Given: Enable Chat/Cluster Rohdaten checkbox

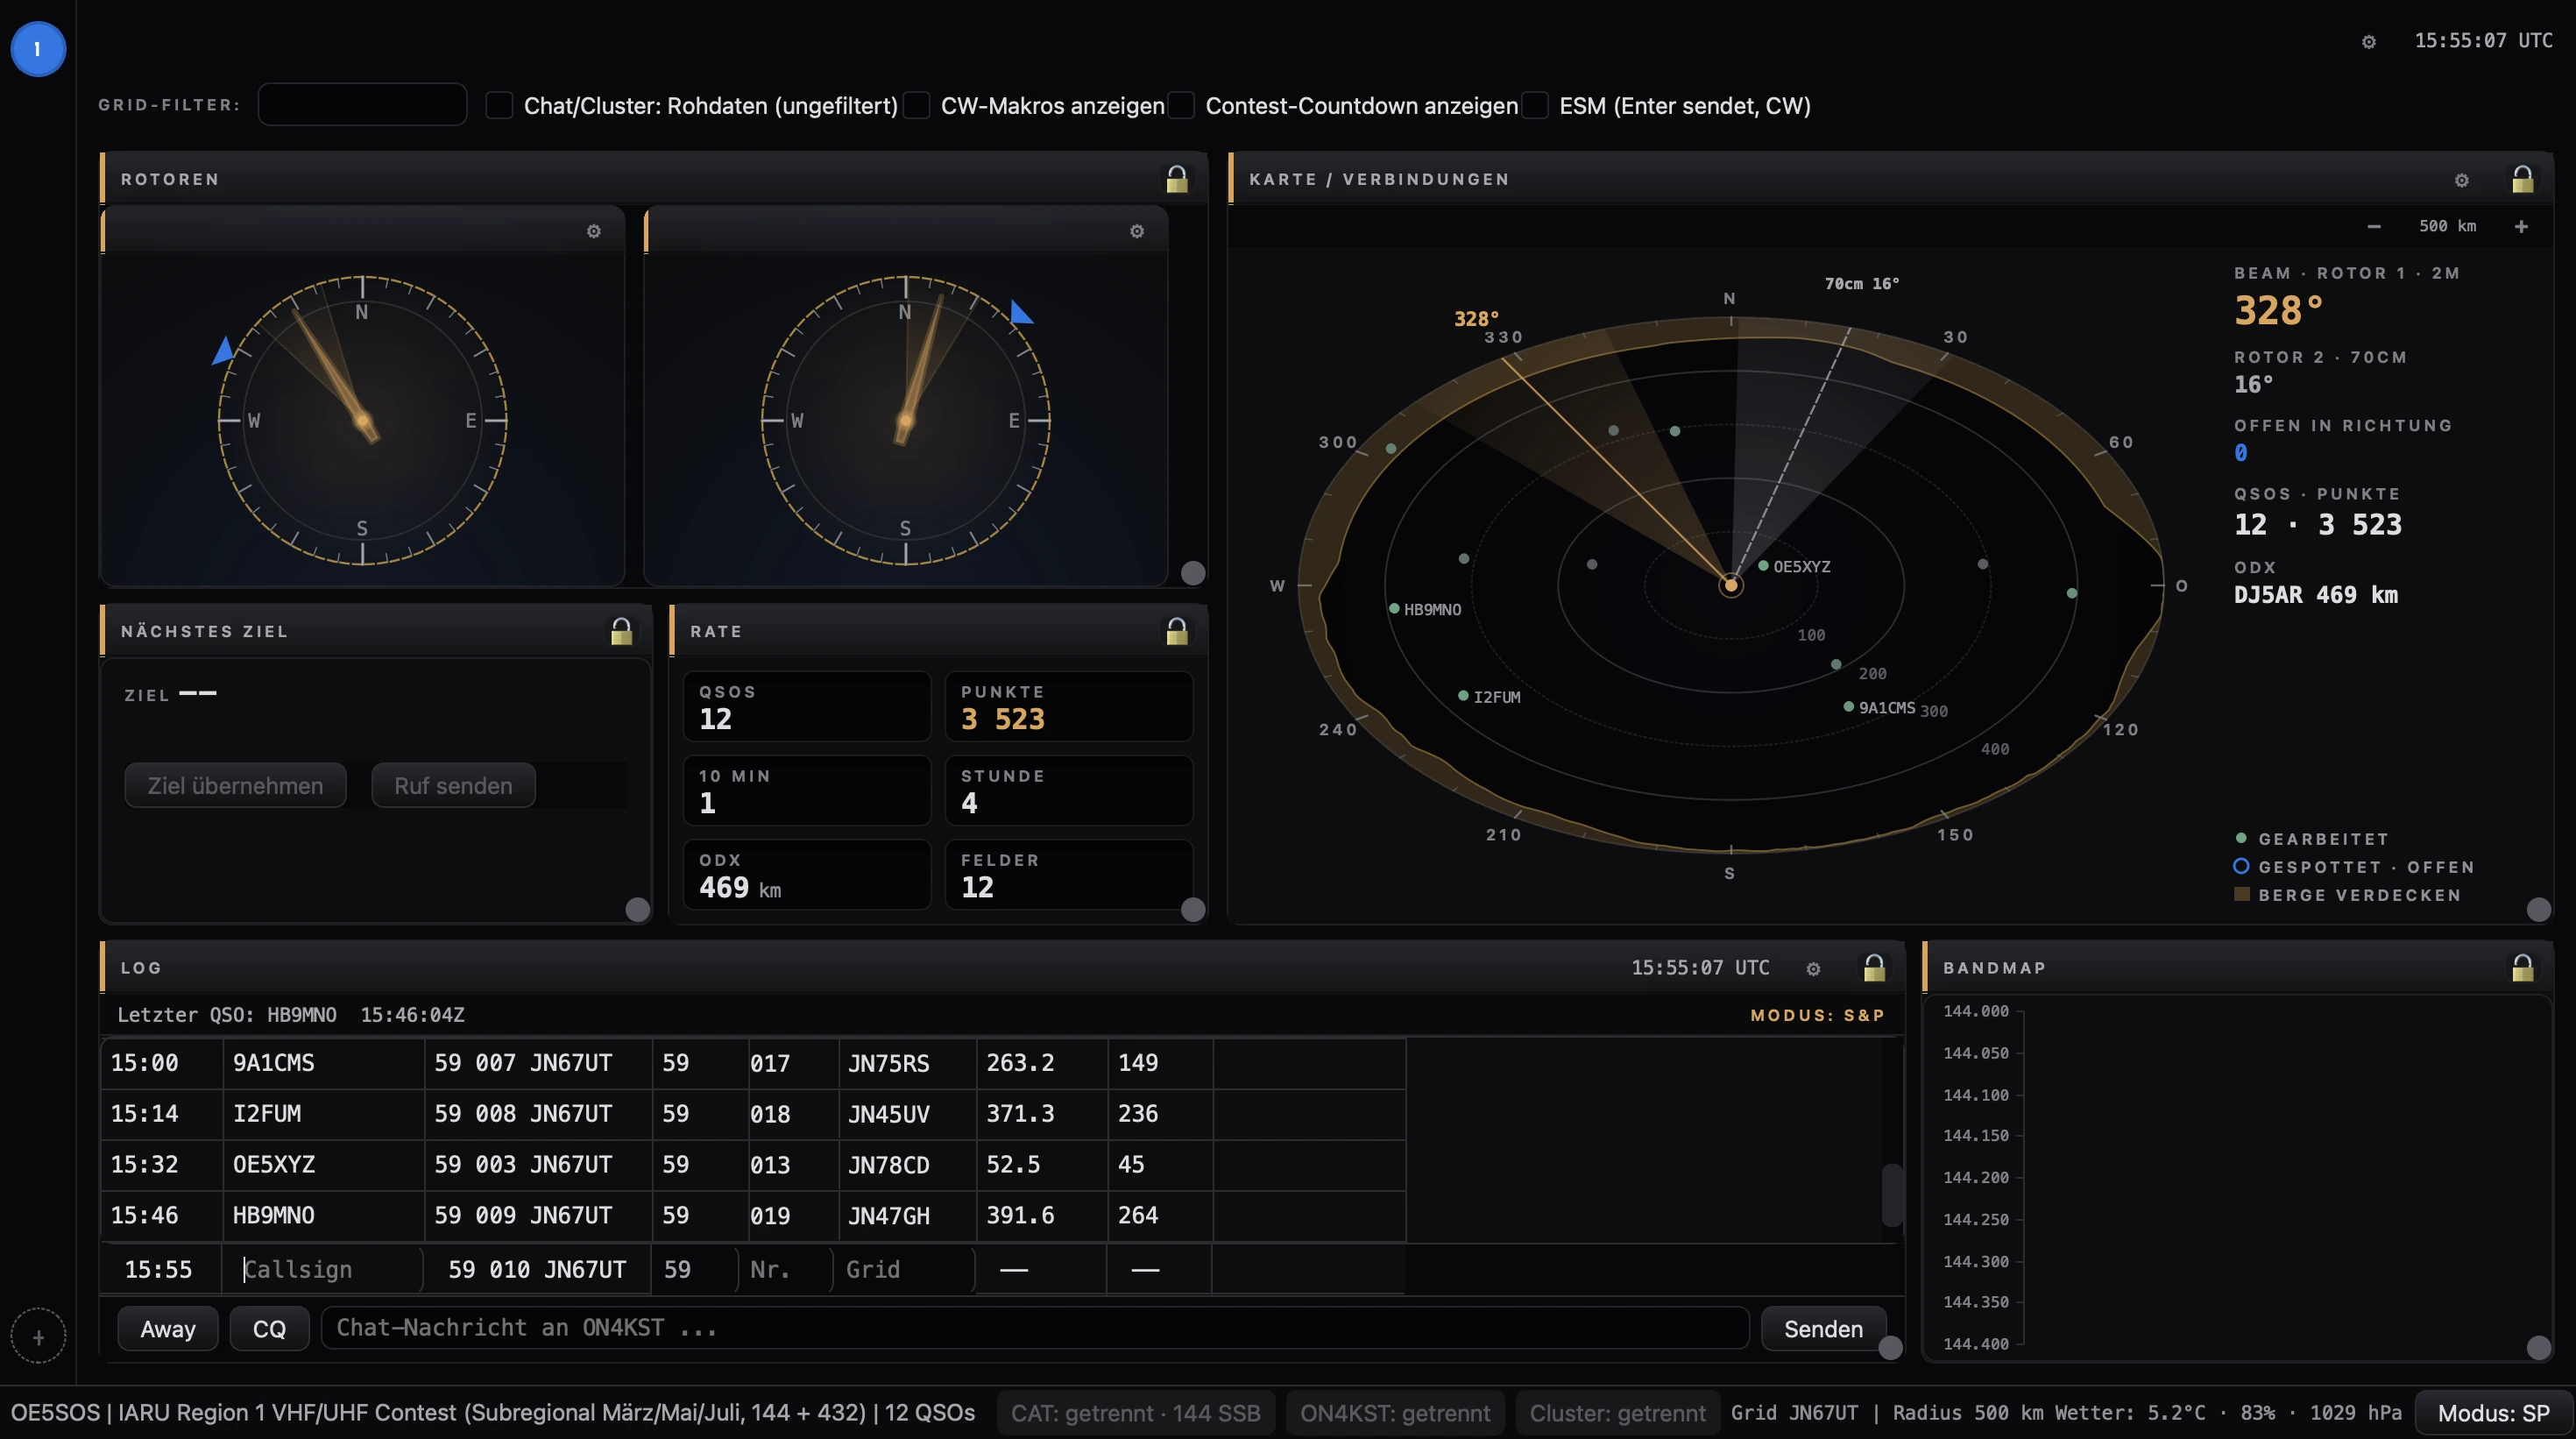Looking at the screenshot, I should tap(499, 105).
